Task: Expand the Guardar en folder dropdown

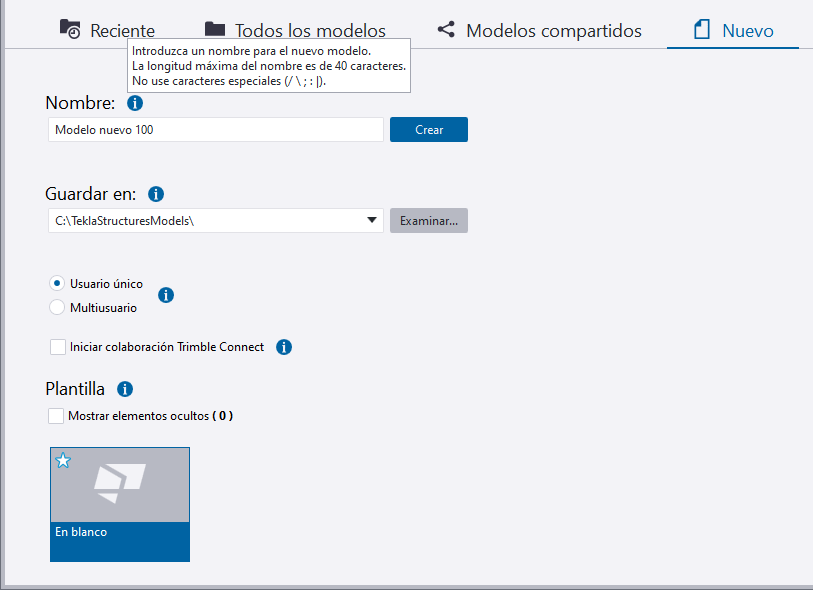Action: [x=372, y=220]
